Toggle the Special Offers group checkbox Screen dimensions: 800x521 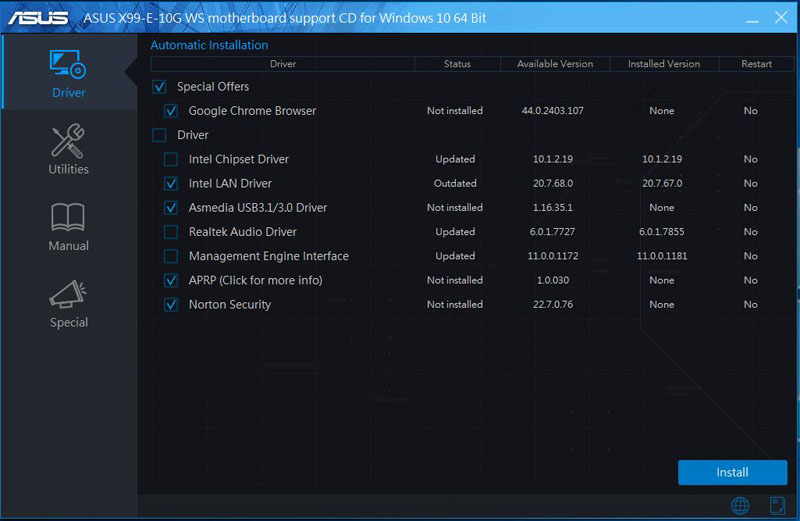click(x=159, y=87)
